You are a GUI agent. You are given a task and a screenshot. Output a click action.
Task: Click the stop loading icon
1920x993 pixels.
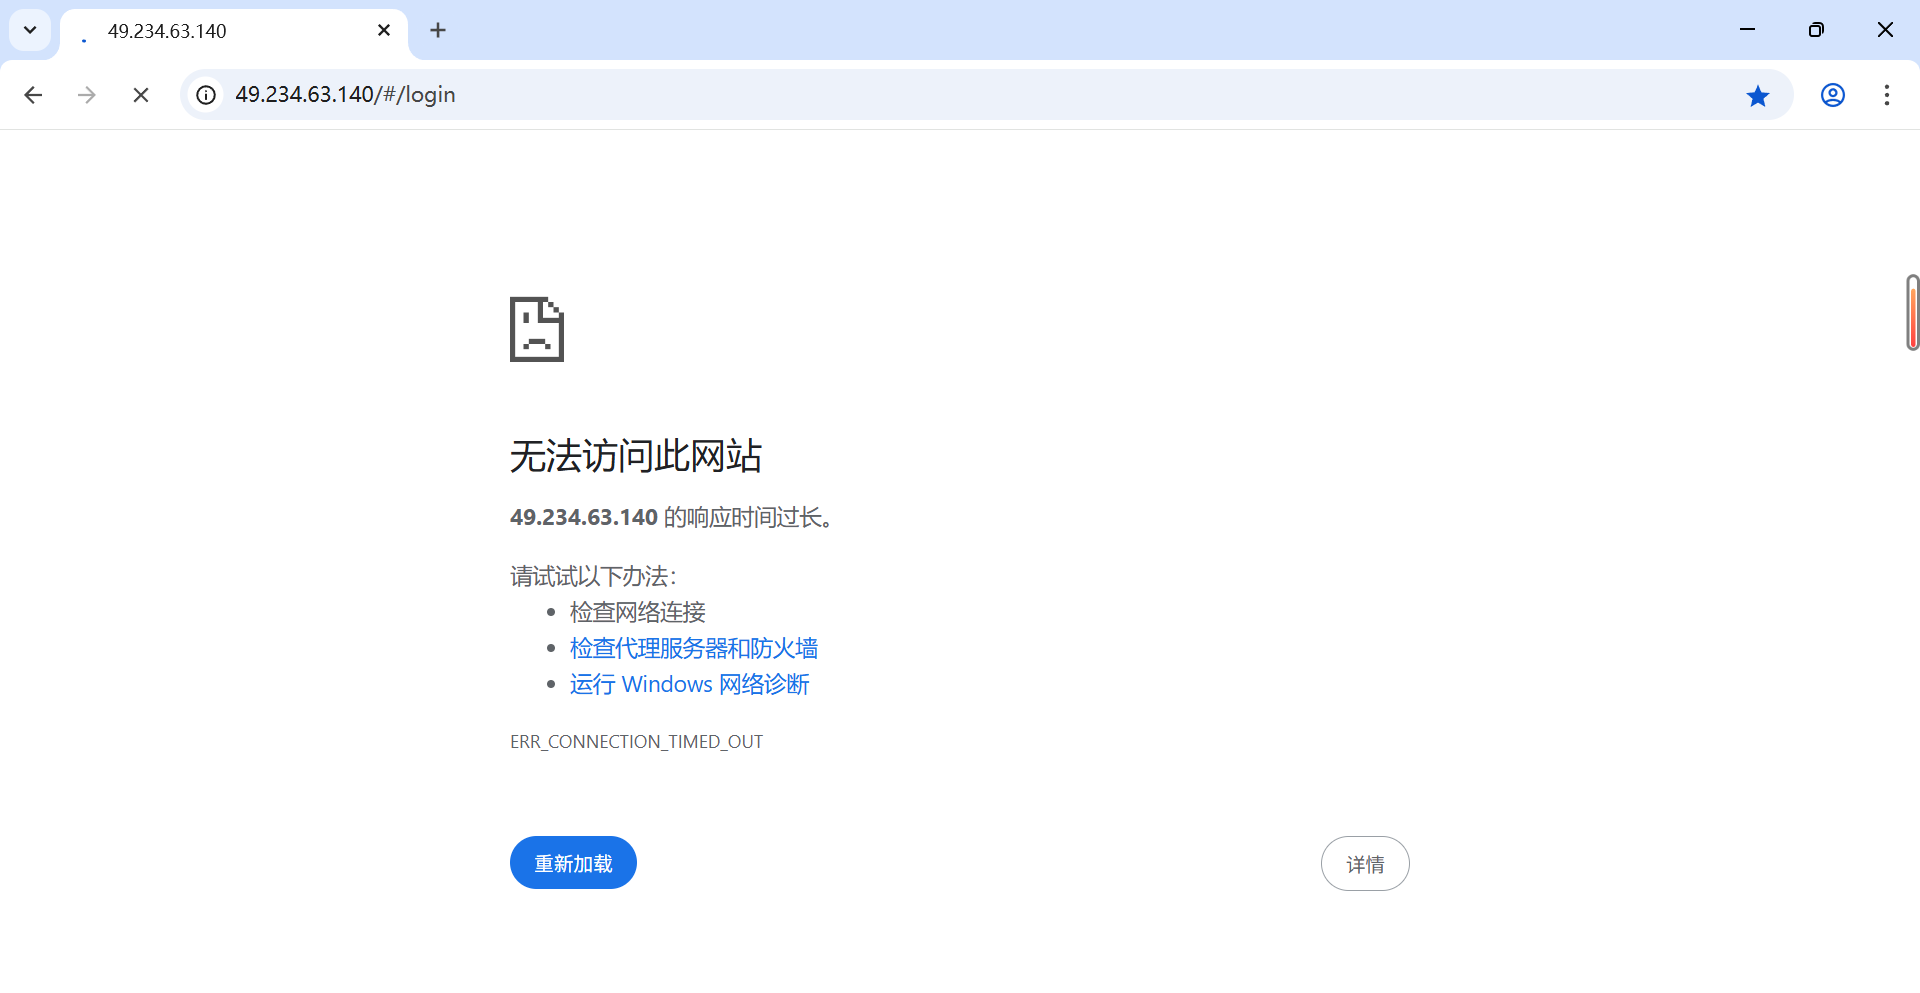point(140,95)
